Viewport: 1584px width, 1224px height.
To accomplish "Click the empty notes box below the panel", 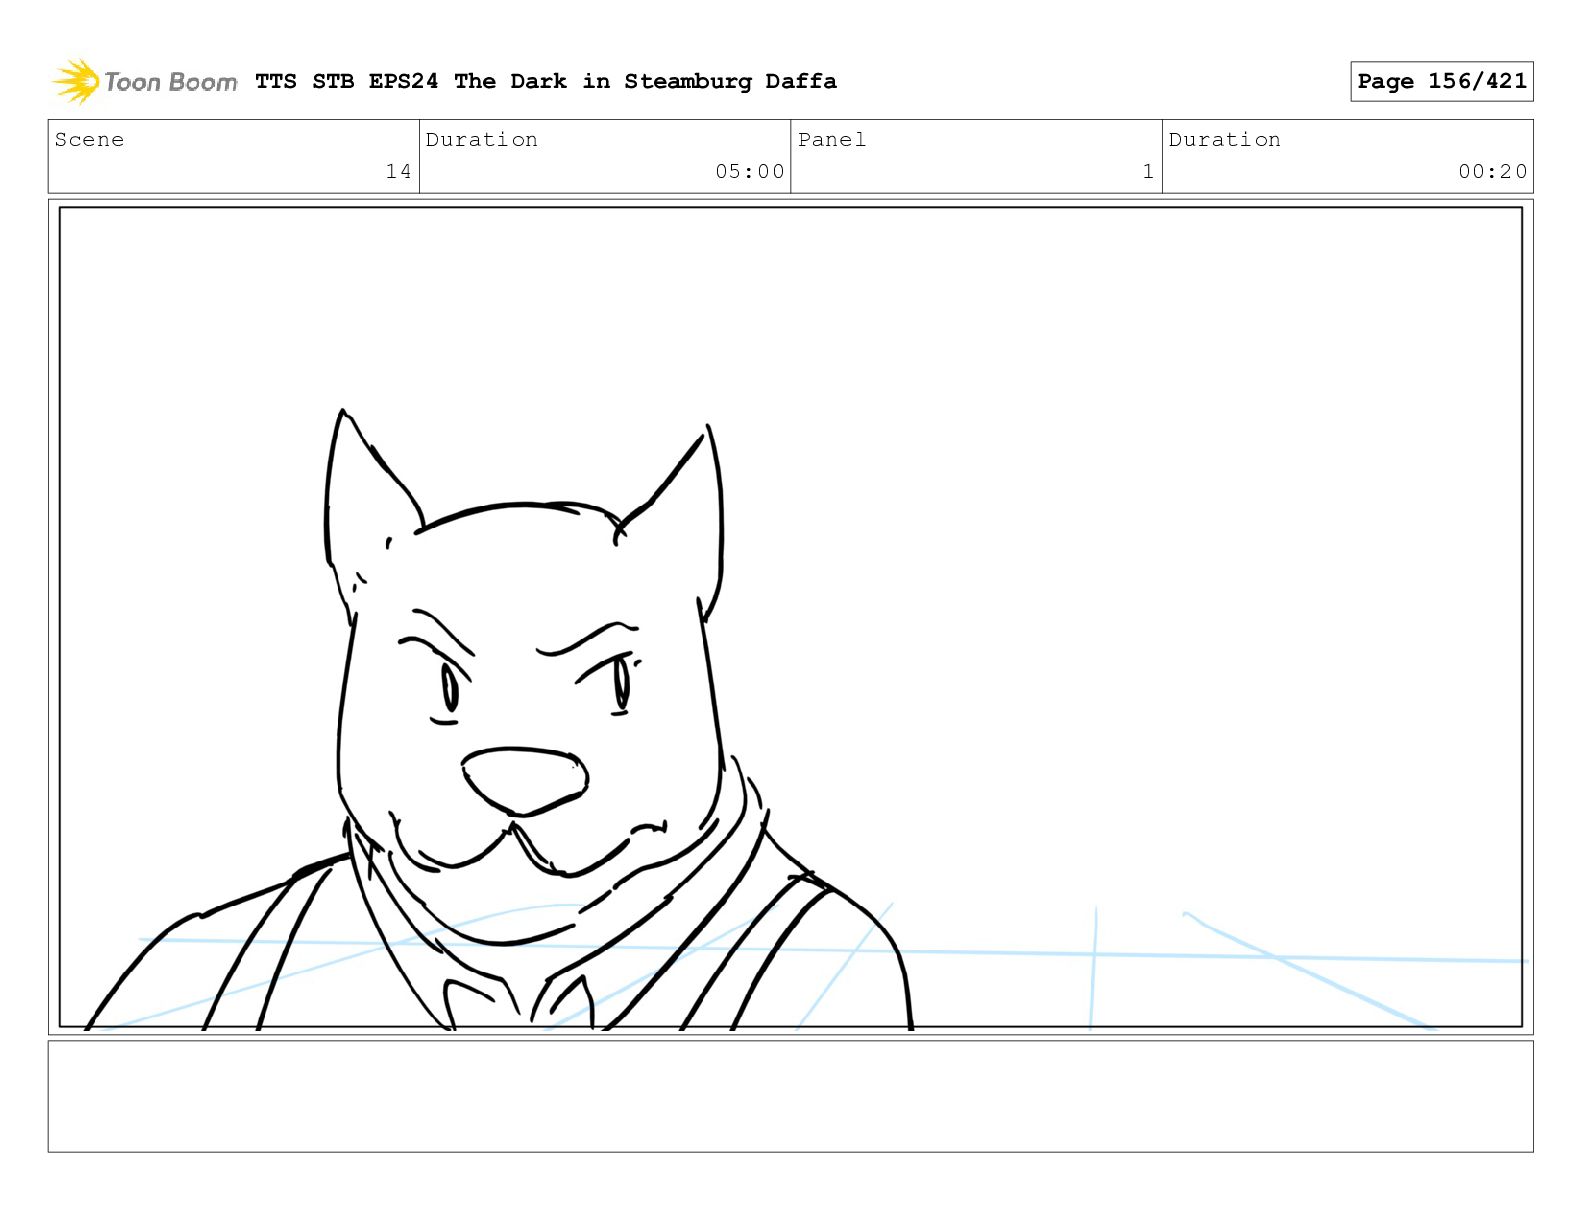I will (x=791, y=1097).
